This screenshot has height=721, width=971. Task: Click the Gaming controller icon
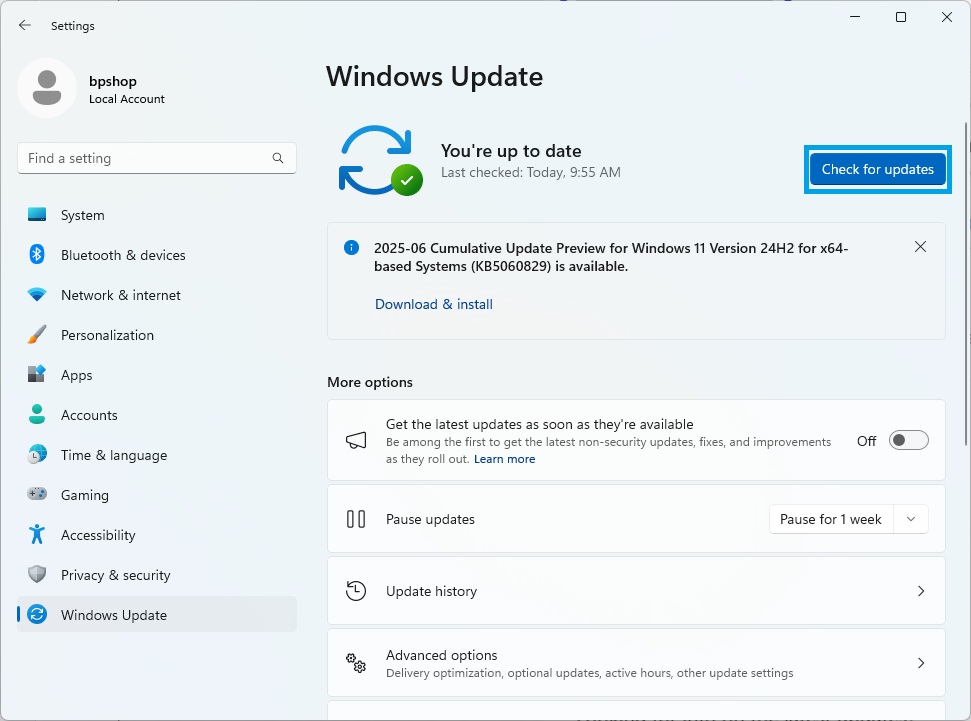coord(37,495)
